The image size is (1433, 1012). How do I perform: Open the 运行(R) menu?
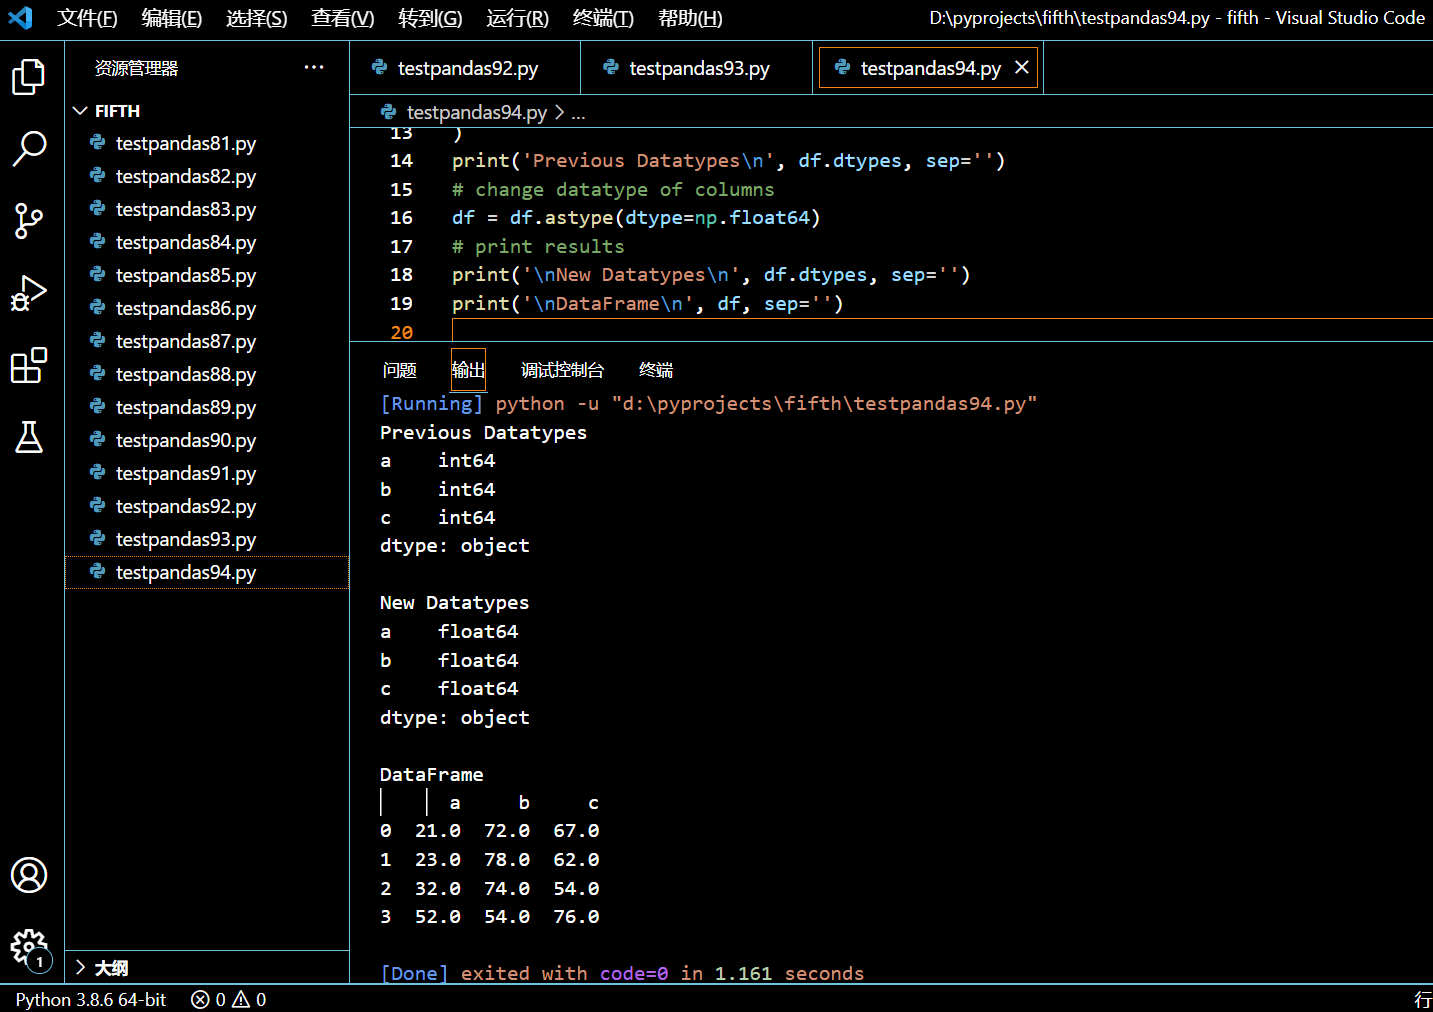[518, 18]
